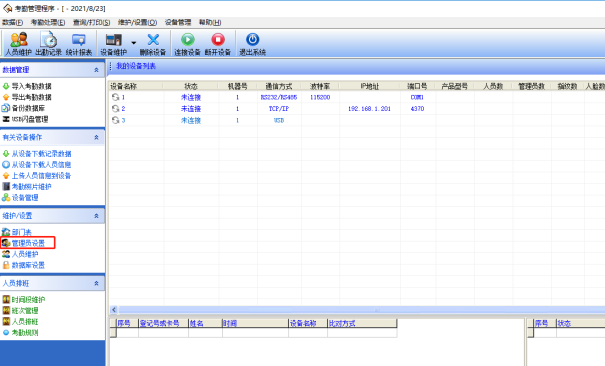Collapse the 人员排班 sidebar panel
The width and height of the screenshot is (605, 366).
96,283
